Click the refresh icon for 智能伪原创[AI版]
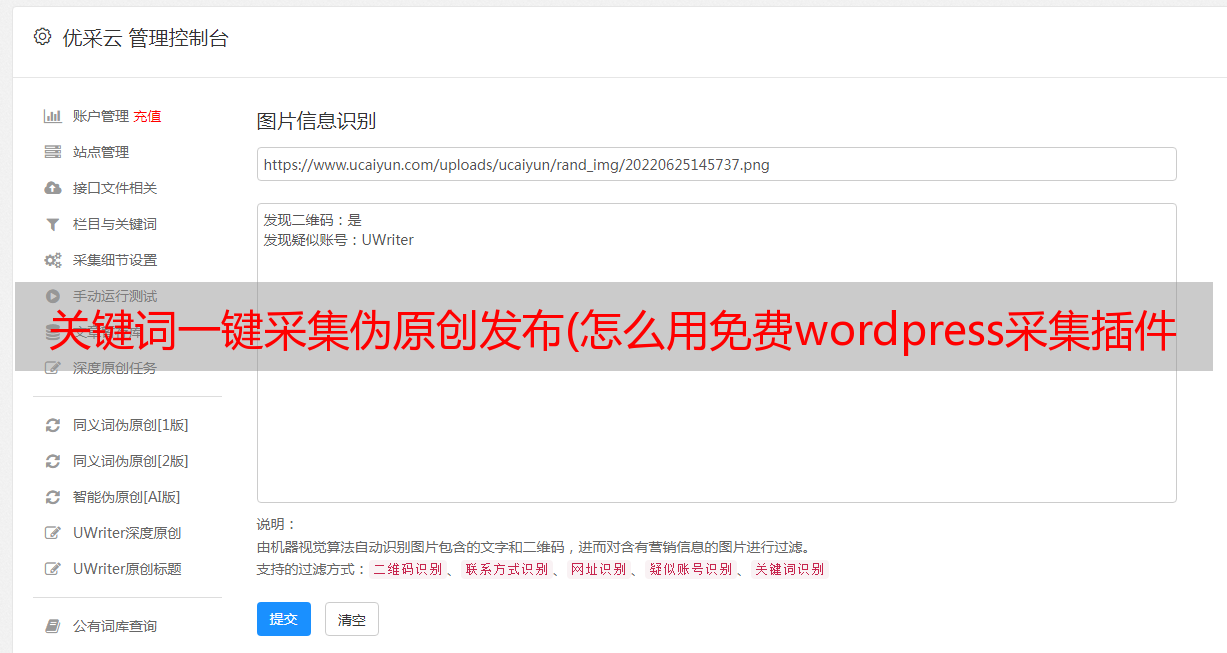The image size is (1227, 653). pos(53,497)
